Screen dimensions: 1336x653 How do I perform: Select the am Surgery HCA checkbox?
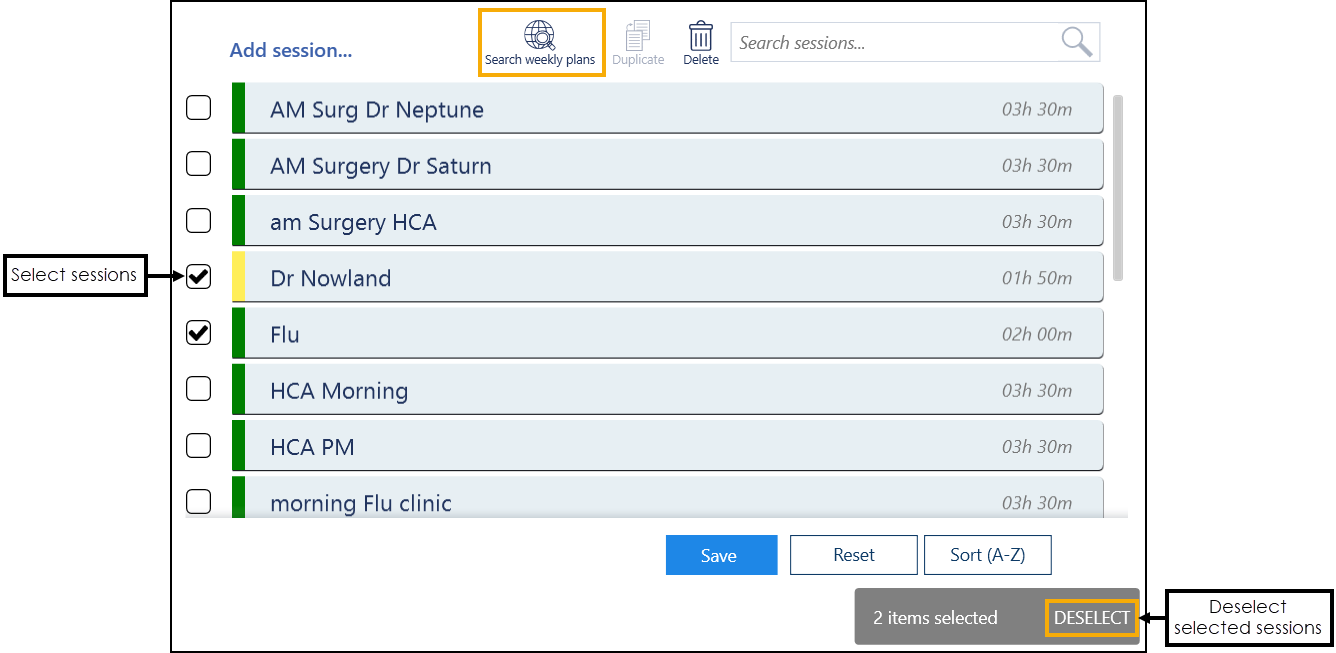(x=199, y=220)
